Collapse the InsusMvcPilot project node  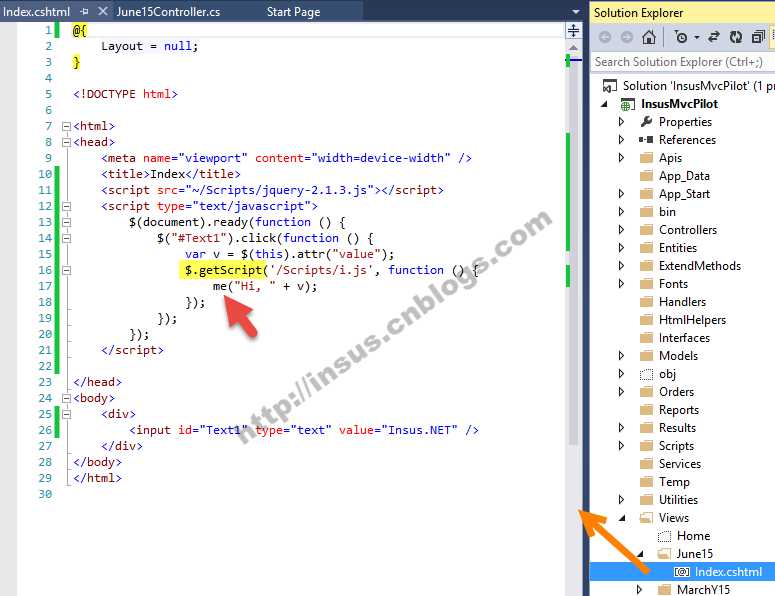click(x=604, y=104)
